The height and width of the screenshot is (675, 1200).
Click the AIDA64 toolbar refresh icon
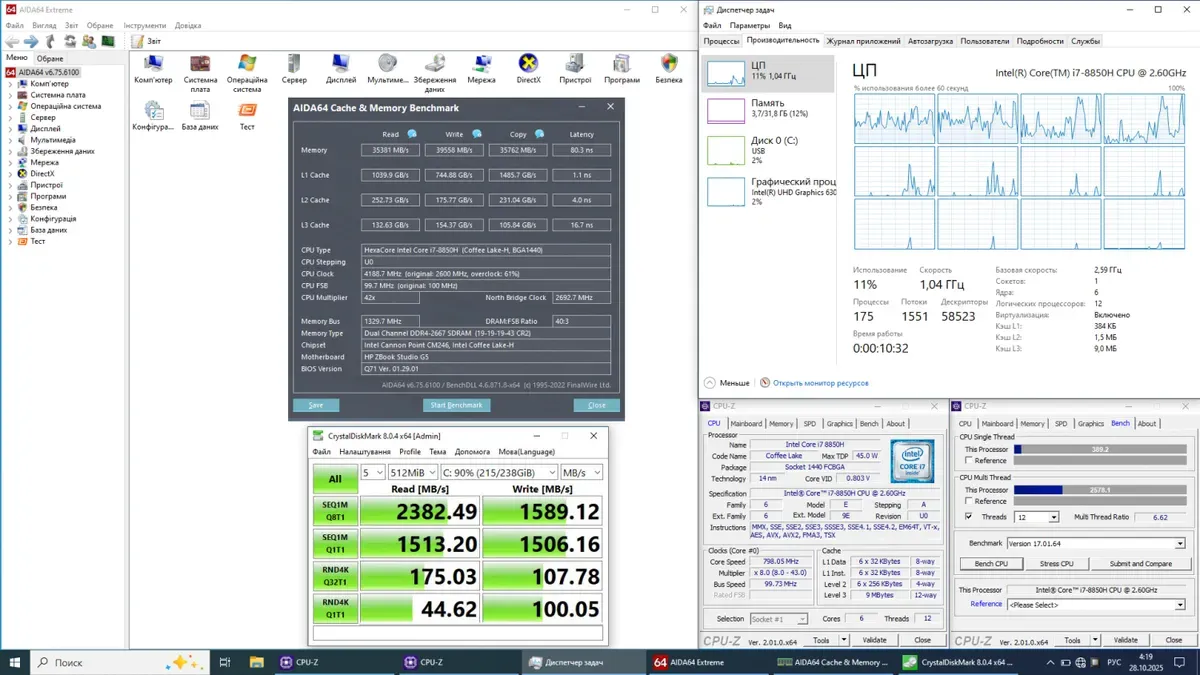coord(70,41)
